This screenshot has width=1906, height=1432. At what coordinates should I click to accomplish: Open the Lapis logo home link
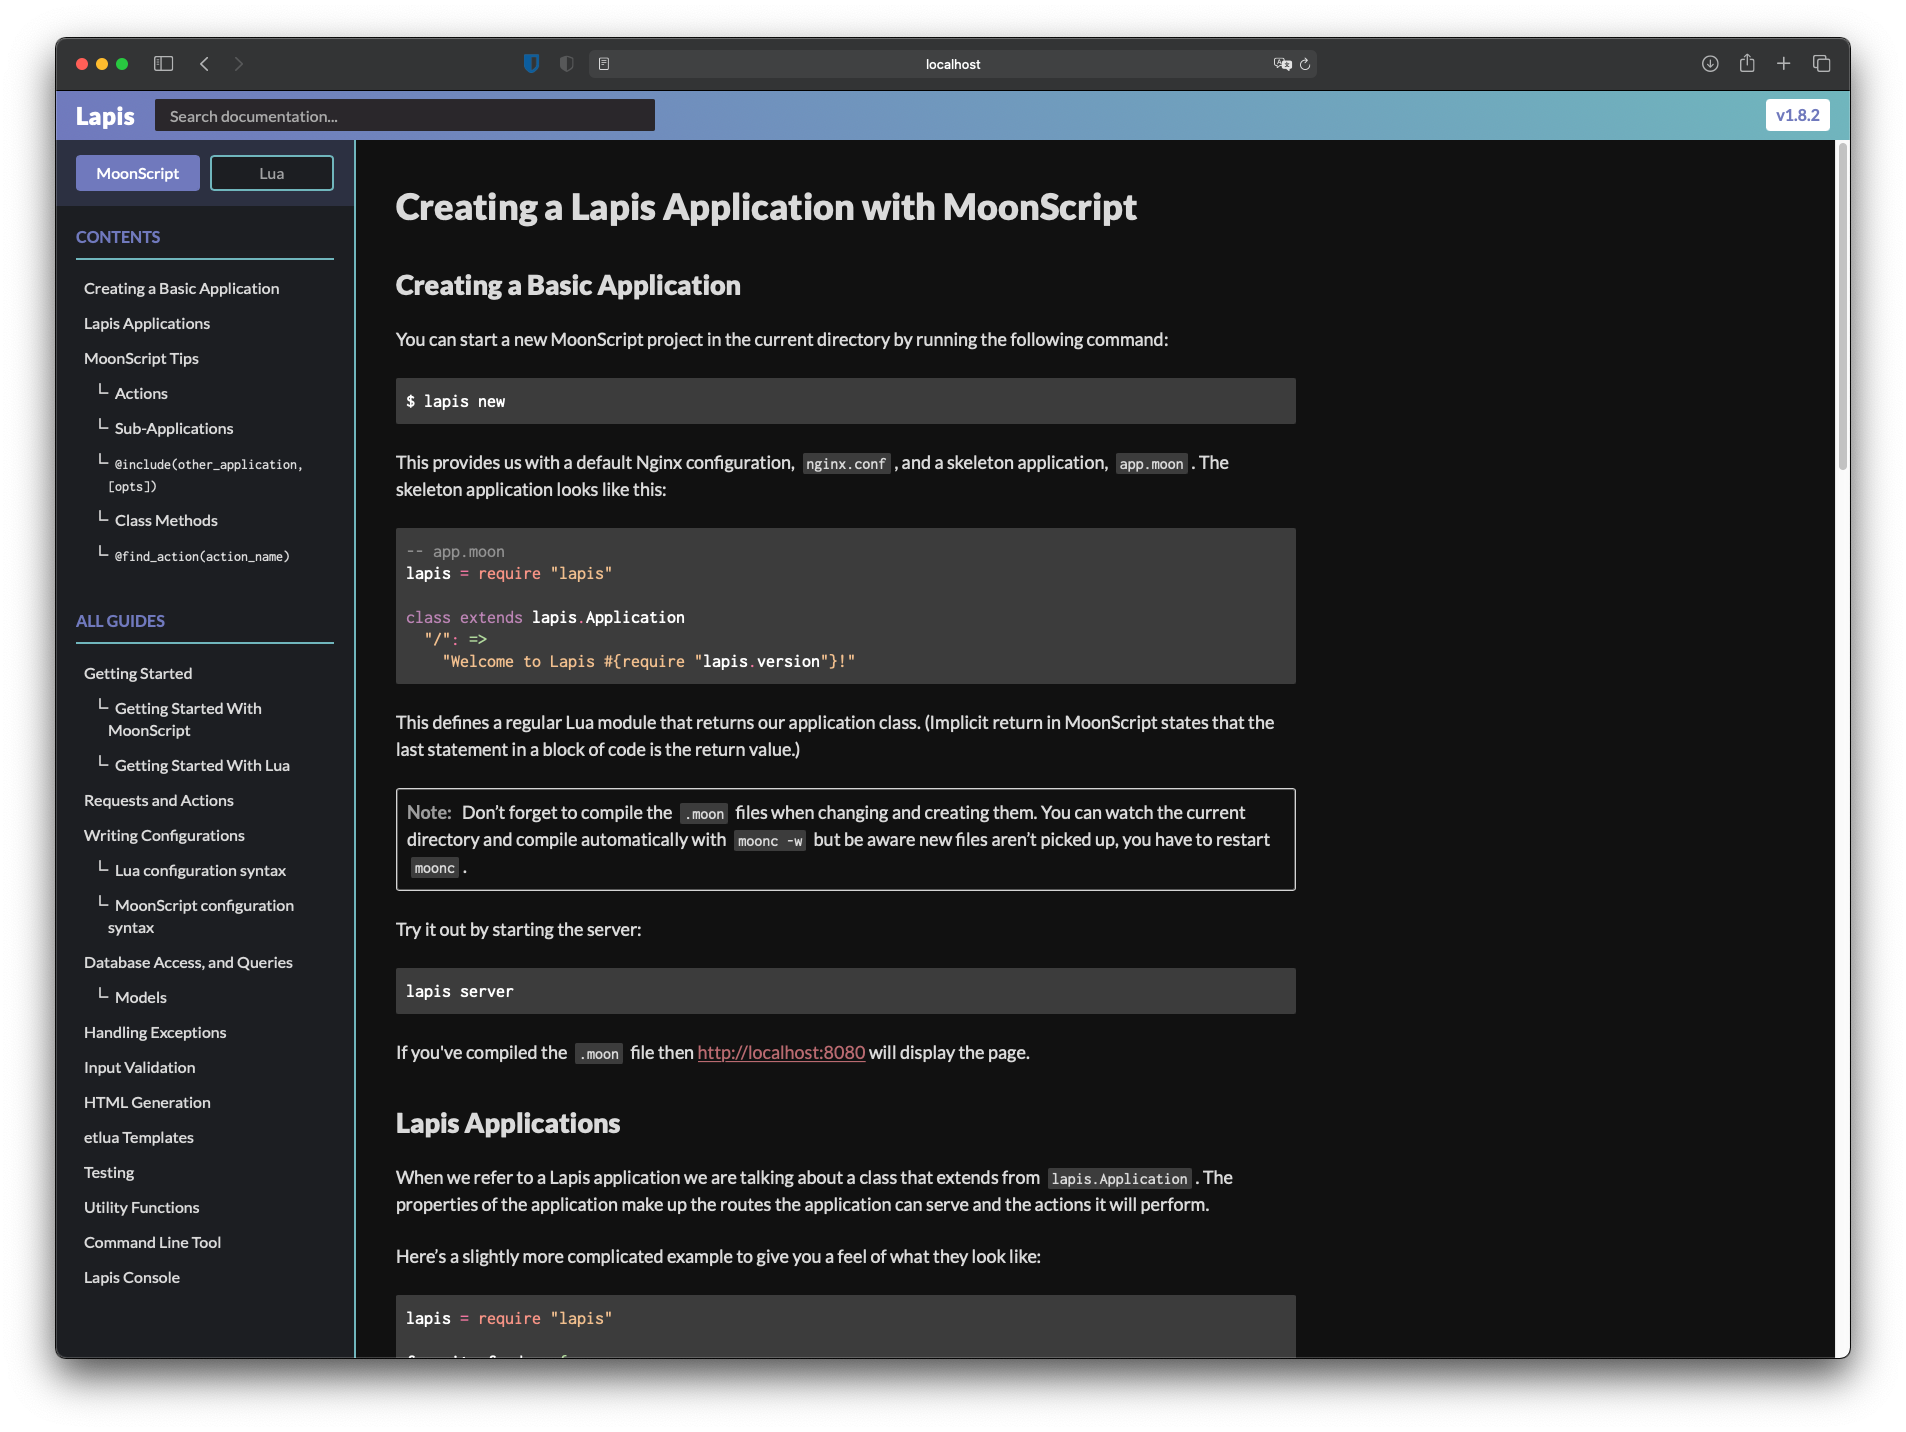(x=105, y=116)
